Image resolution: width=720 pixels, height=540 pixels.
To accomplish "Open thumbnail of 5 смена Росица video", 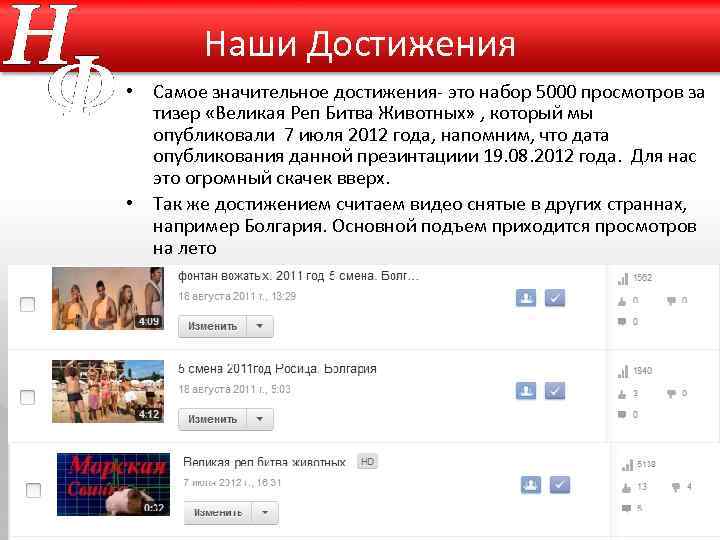I will pyautogui.click(x=108, y=391).
